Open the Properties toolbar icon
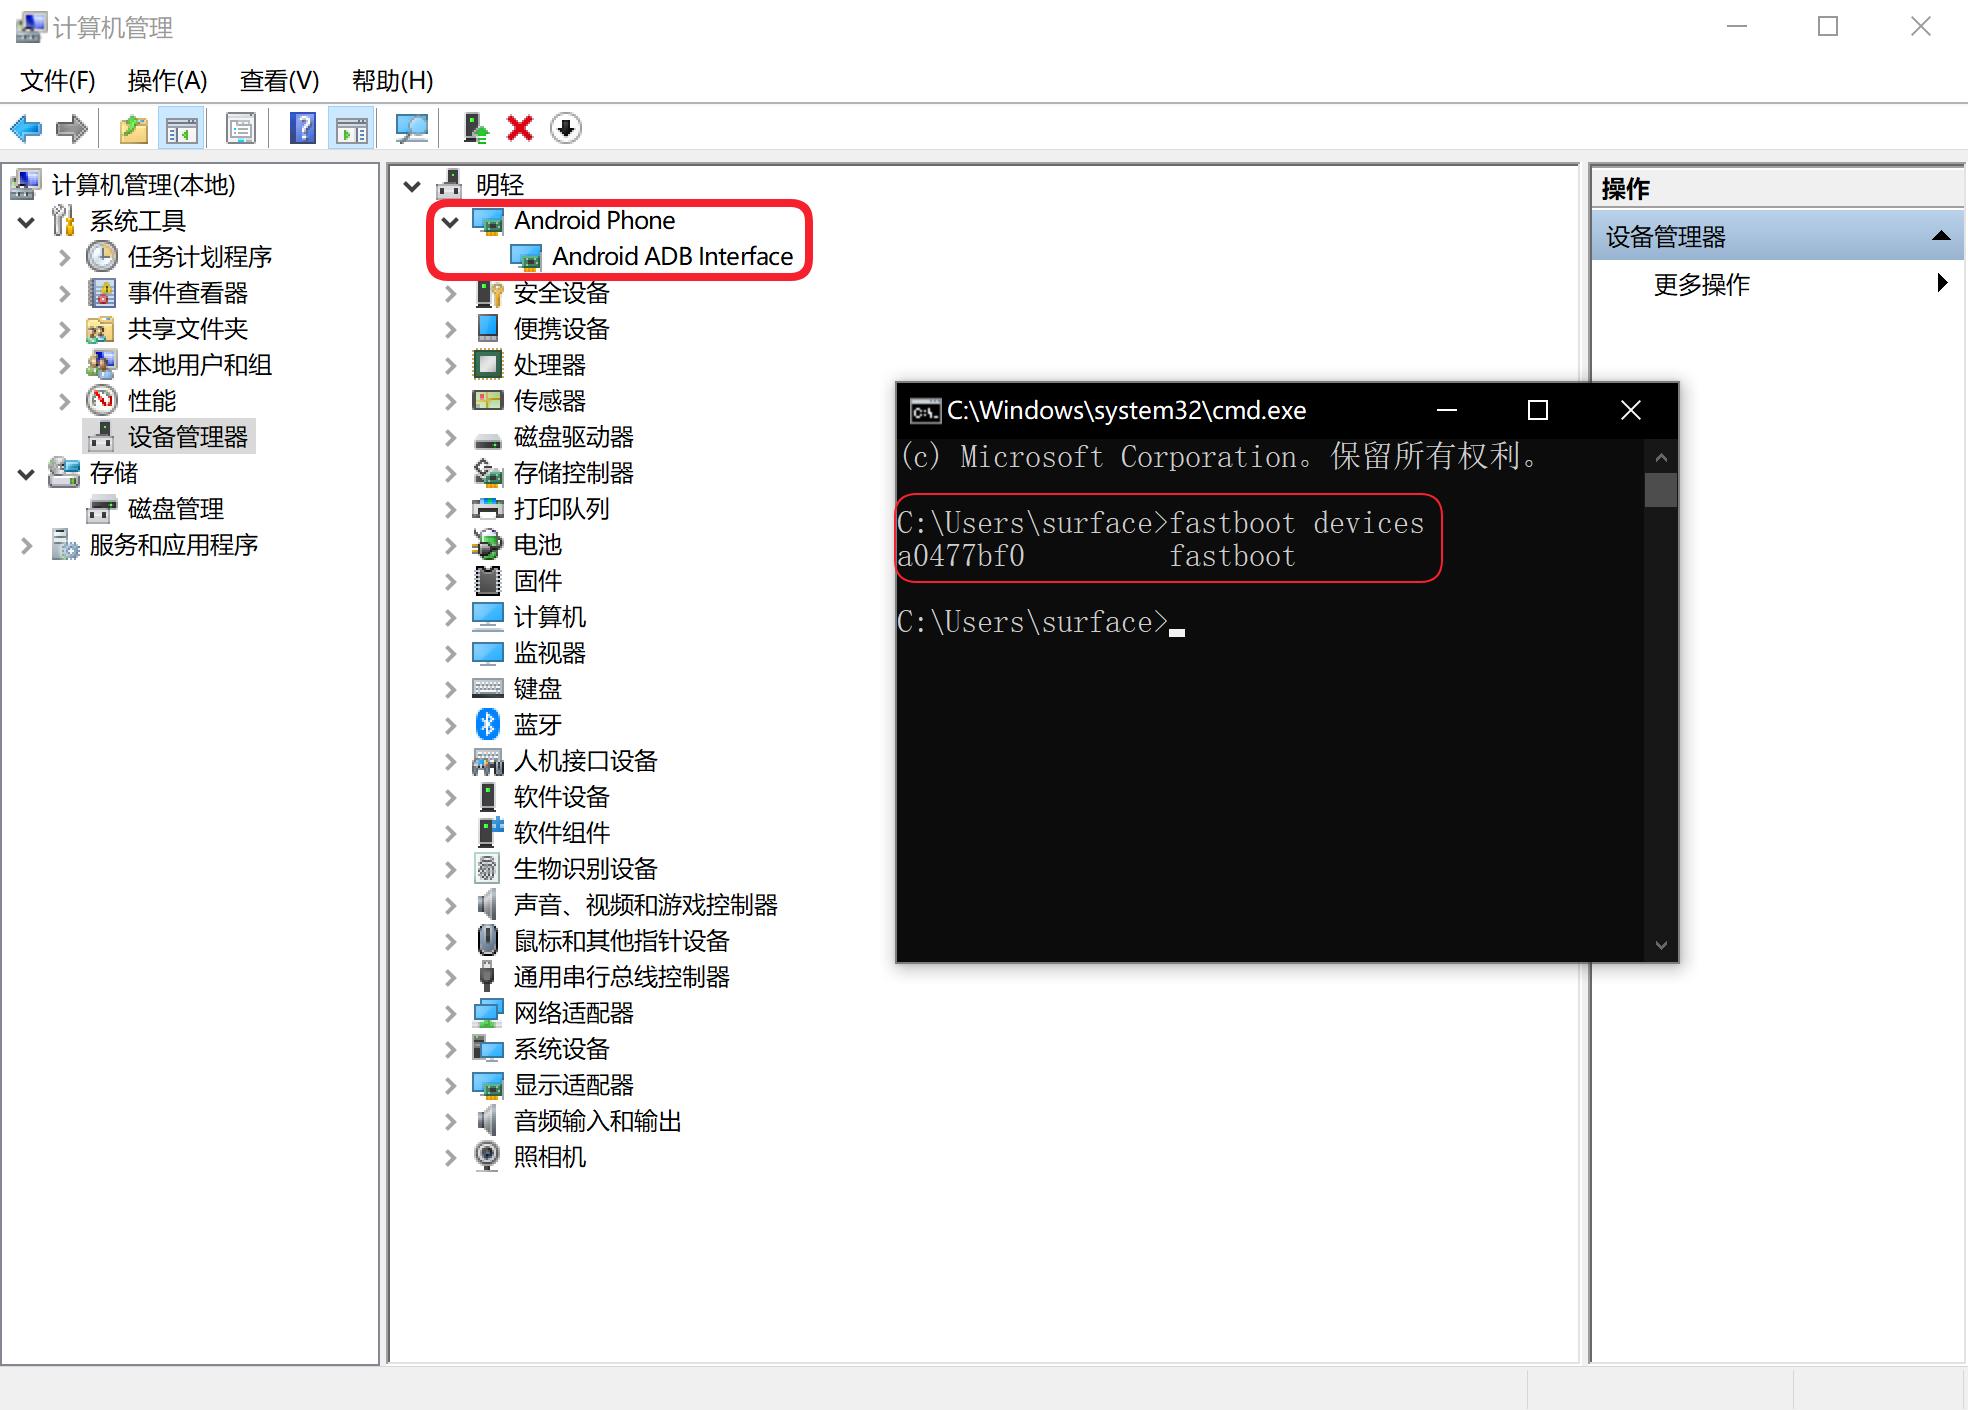1968x1410 pixels. pos(241,128)
